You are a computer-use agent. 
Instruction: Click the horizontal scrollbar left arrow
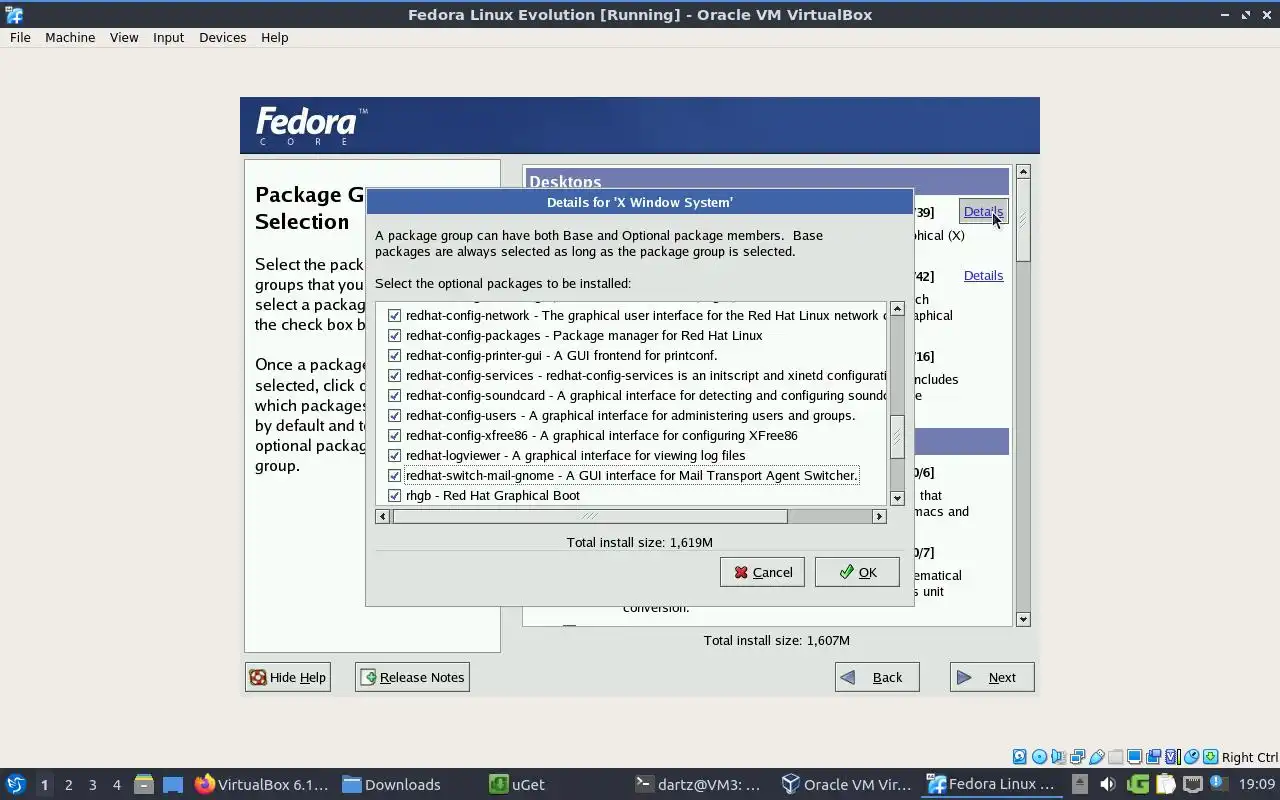point(382,516)
